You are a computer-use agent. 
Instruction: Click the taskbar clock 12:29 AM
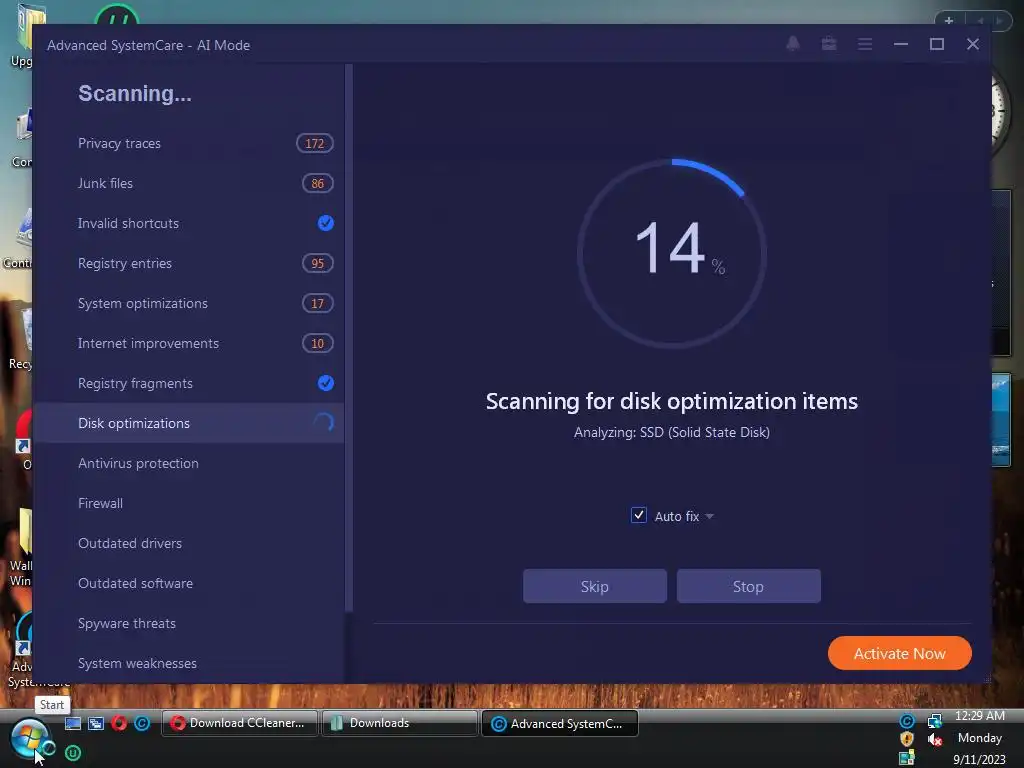[979, 716]
